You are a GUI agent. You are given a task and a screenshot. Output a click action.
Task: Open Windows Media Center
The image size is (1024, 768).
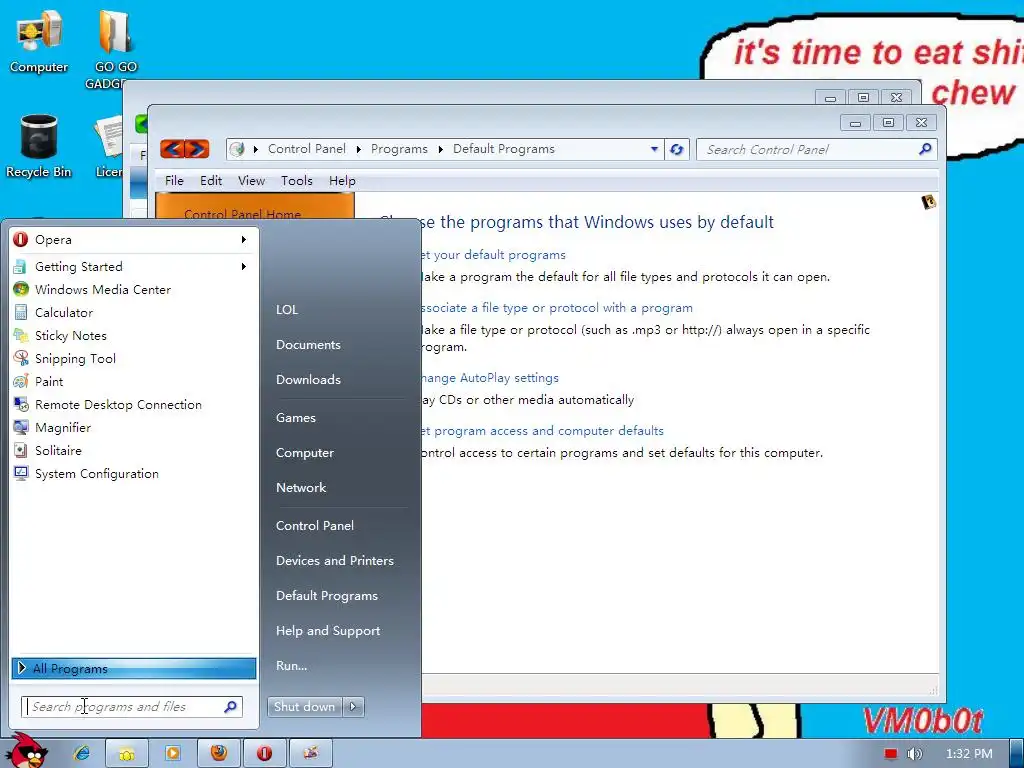(x=134, y=289)
